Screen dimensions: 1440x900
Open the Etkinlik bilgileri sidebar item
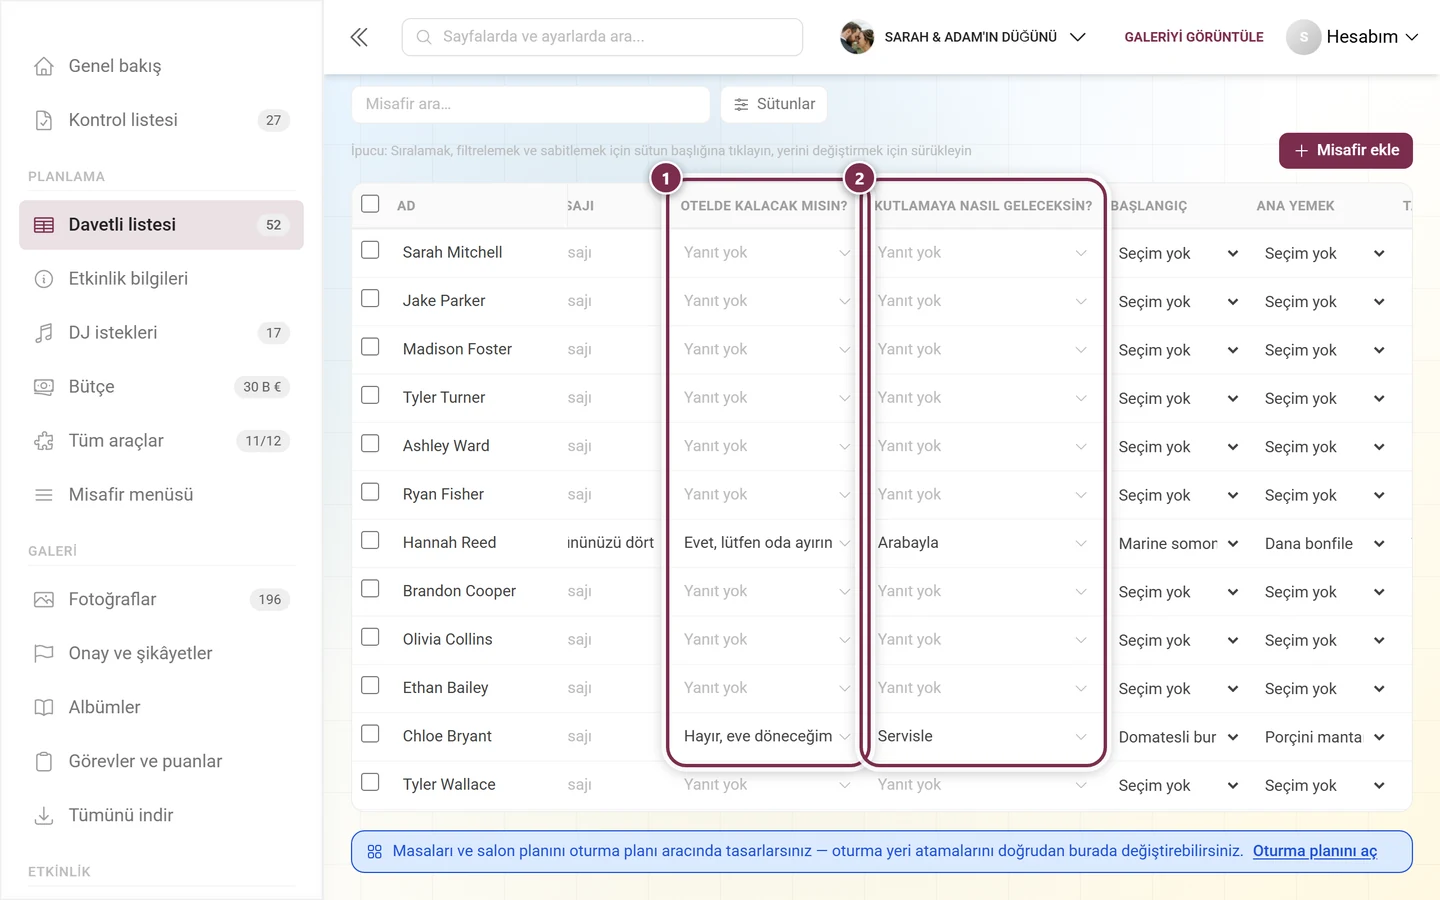pyautogui.click(x=161, y=279)
